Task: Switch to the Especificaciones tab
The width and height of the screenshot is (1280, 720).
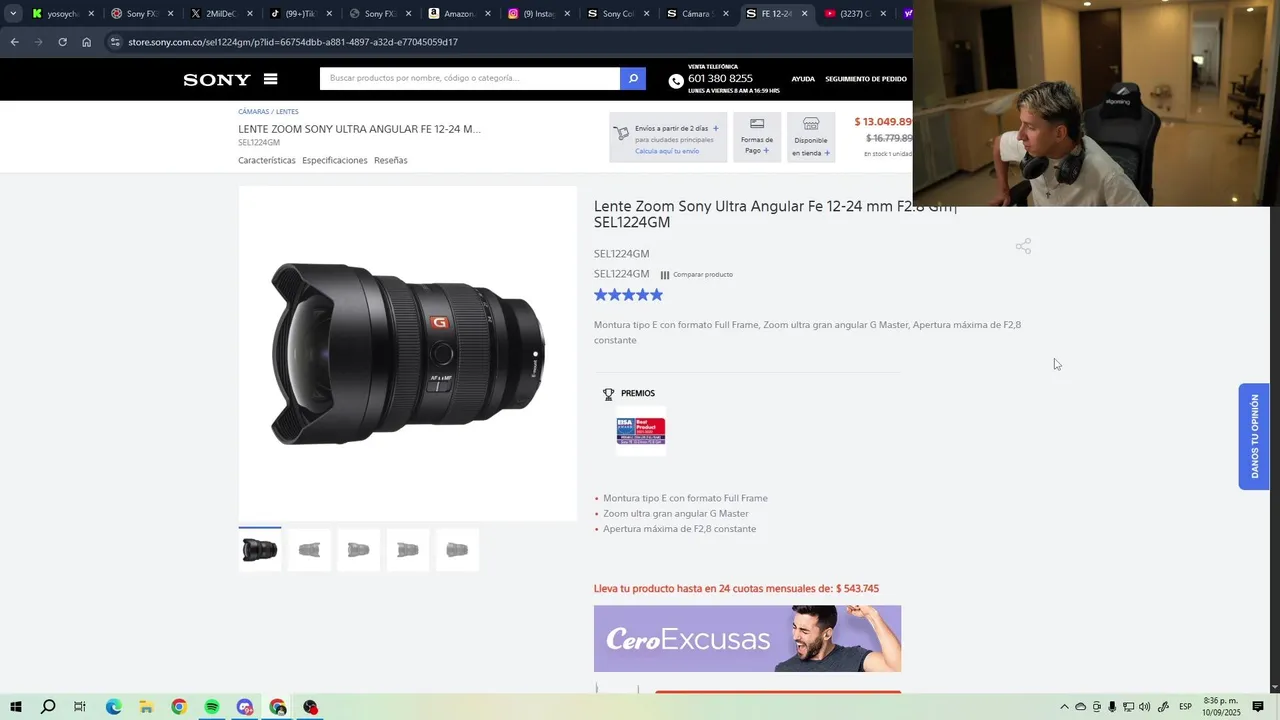Action: coord(335,160)
